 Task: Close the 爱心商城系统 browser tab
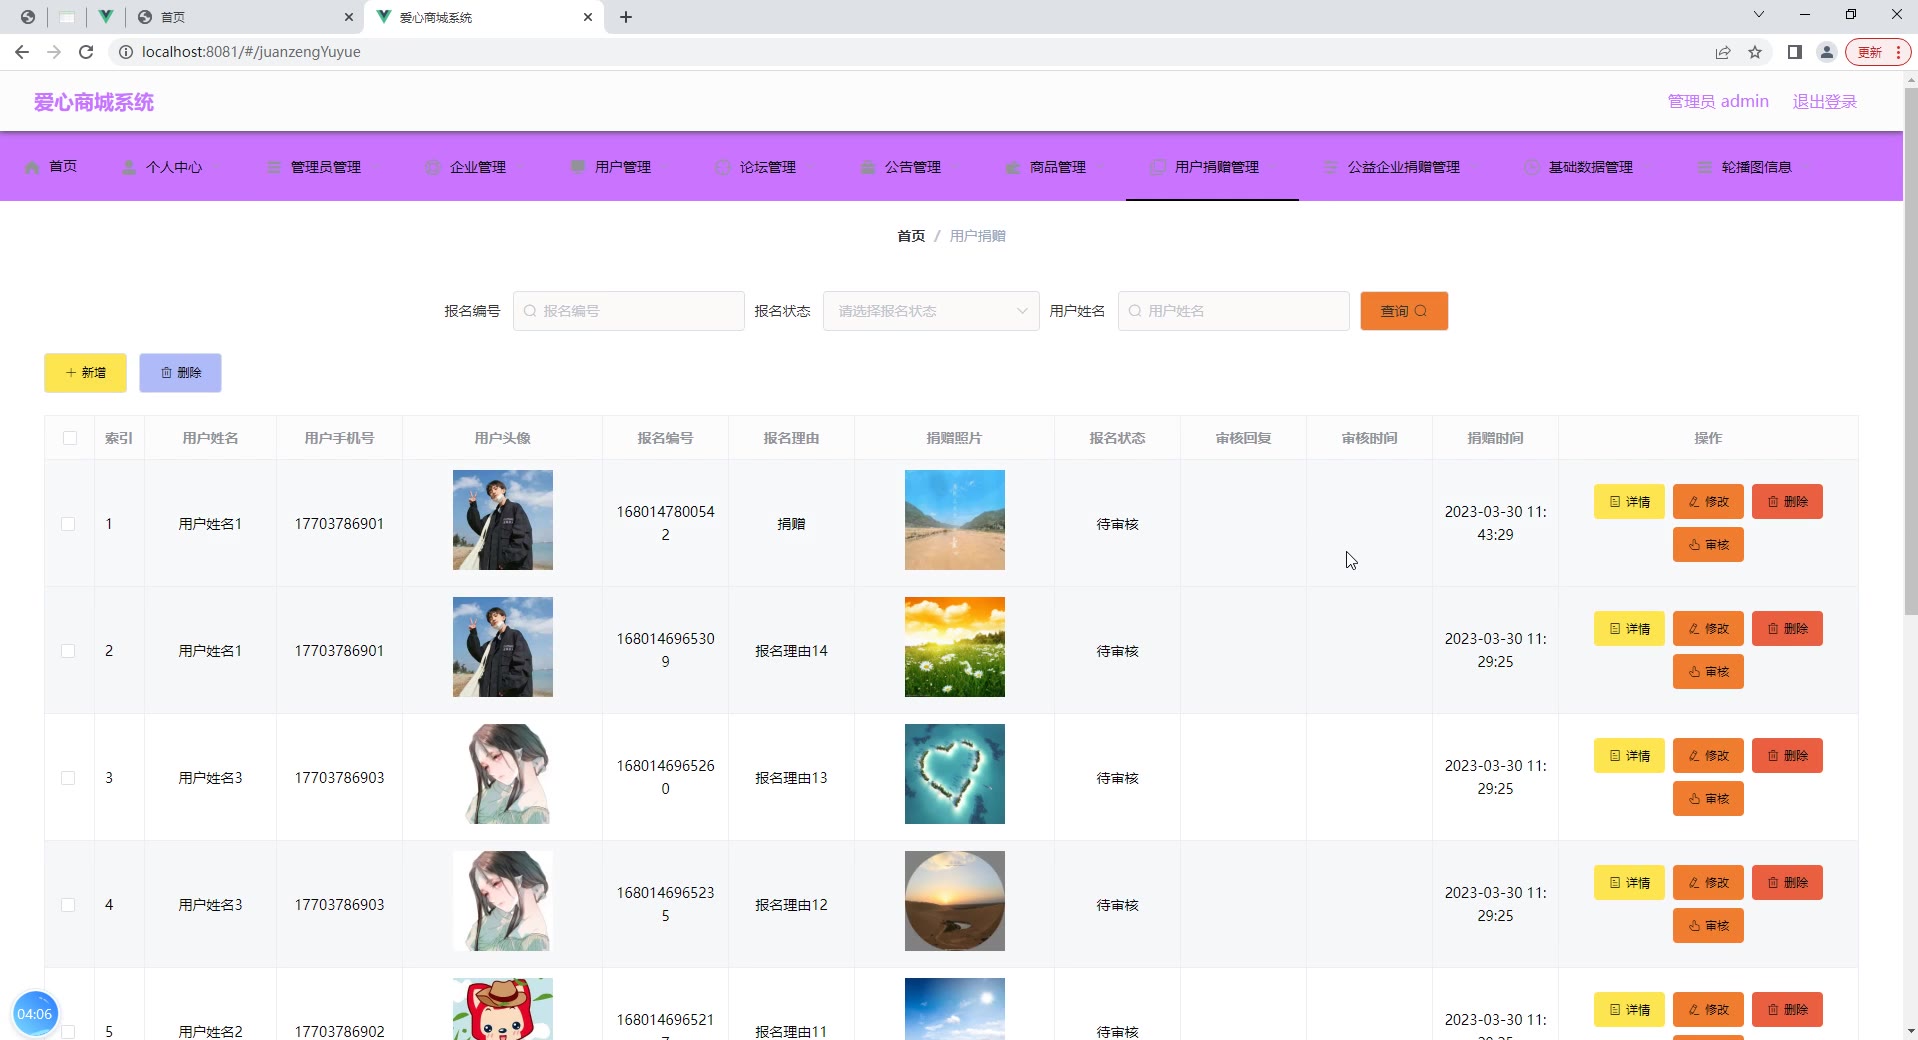pyautogui.click(x=588, y=17)
